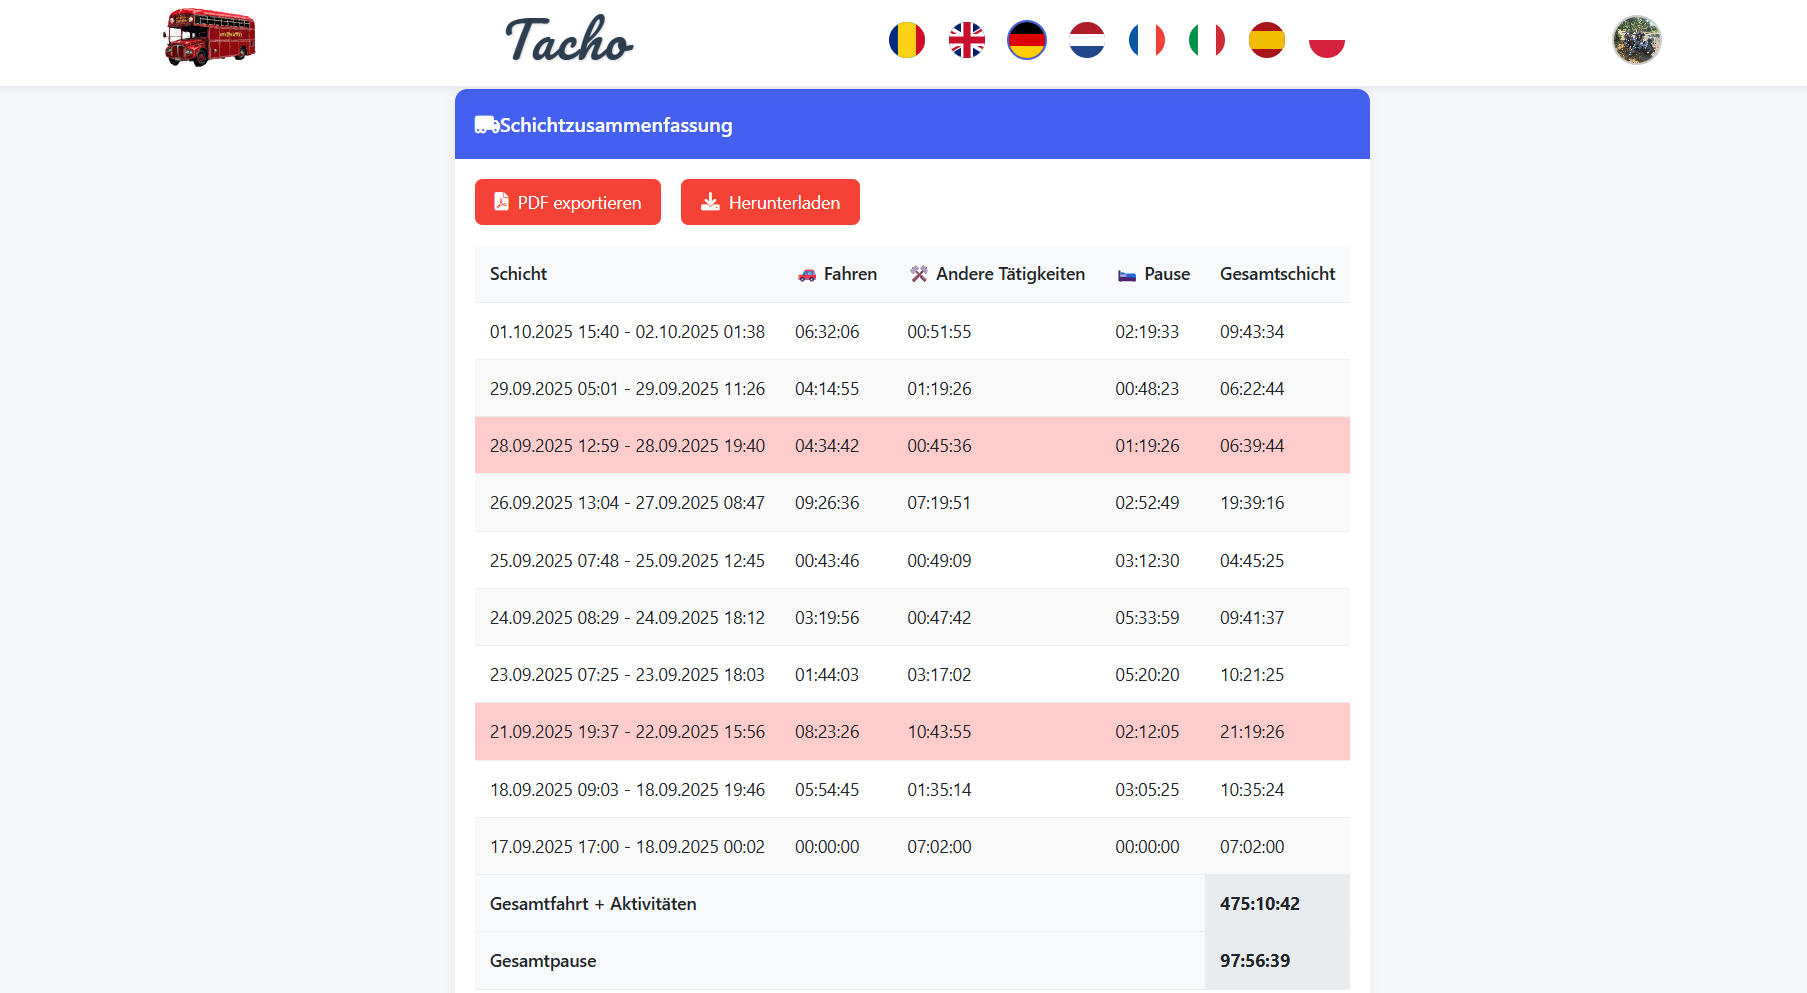Open the user profile avatar
The image size is (1807, 993).
tap(1636, 41)
